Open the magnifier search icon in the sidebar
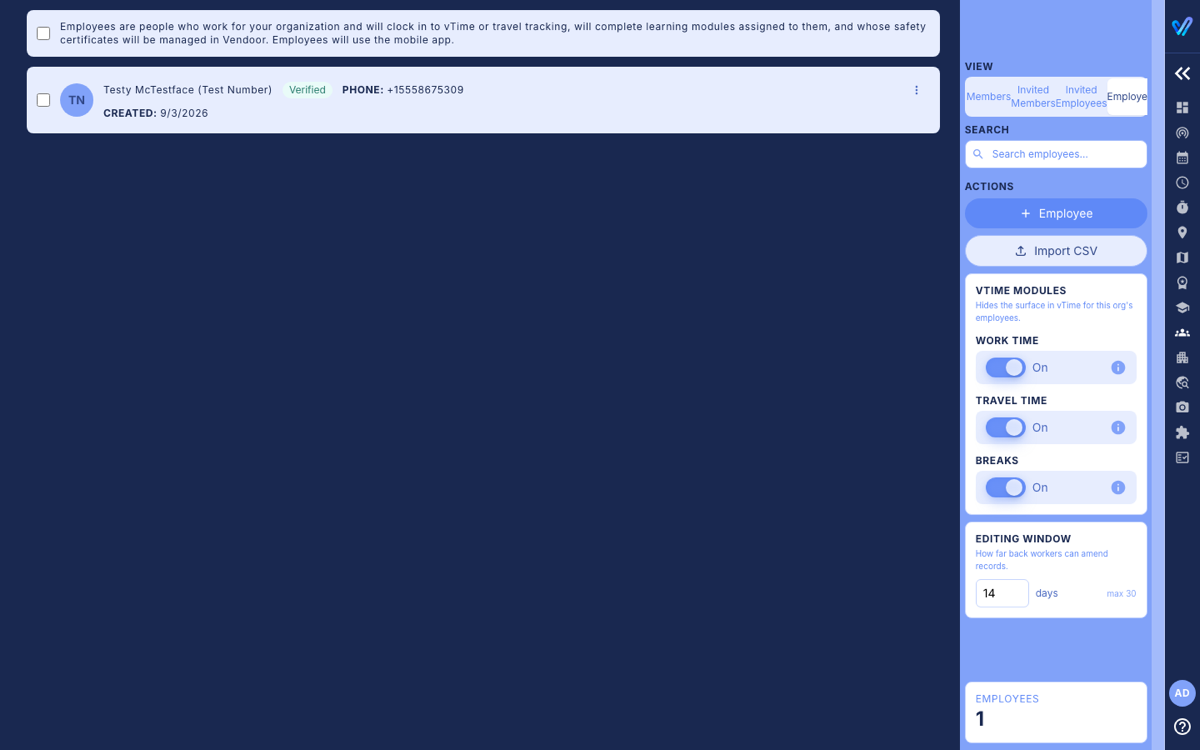1200x750 pixels. click(x=1182, y=382)
